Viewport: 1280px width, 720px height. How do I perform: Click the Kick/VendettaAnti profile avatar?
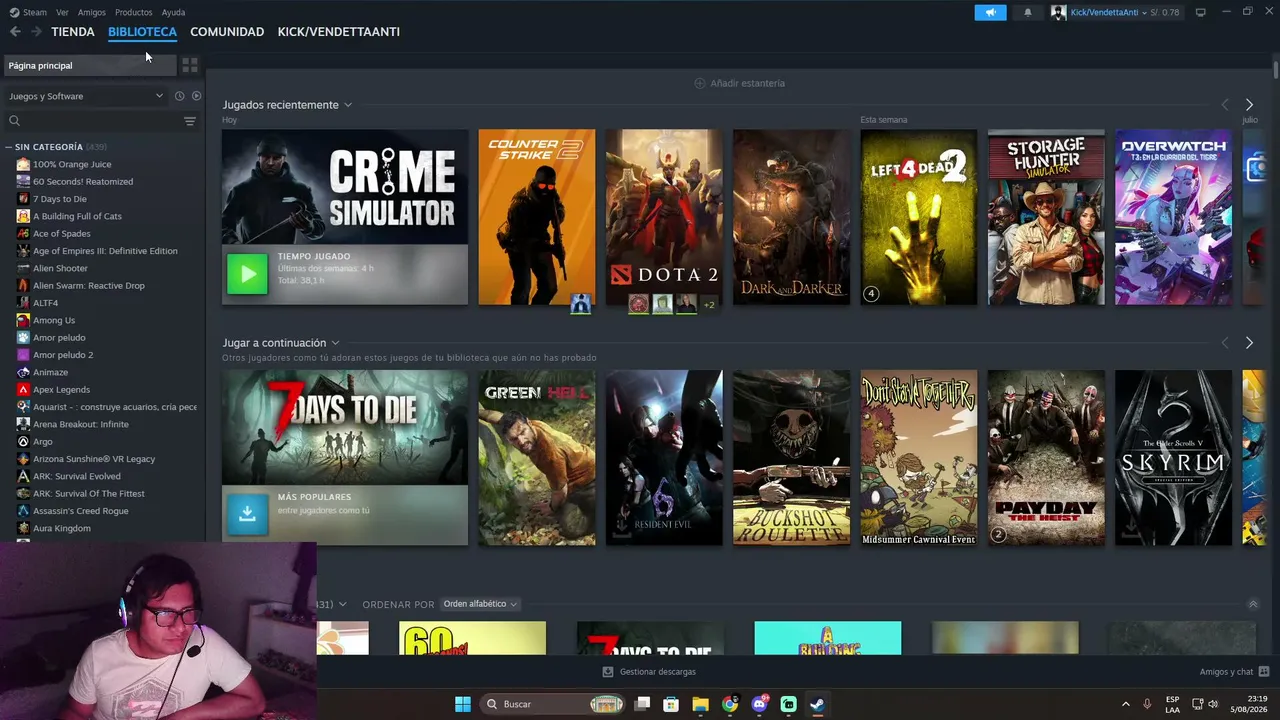(x=1058, y=12)
